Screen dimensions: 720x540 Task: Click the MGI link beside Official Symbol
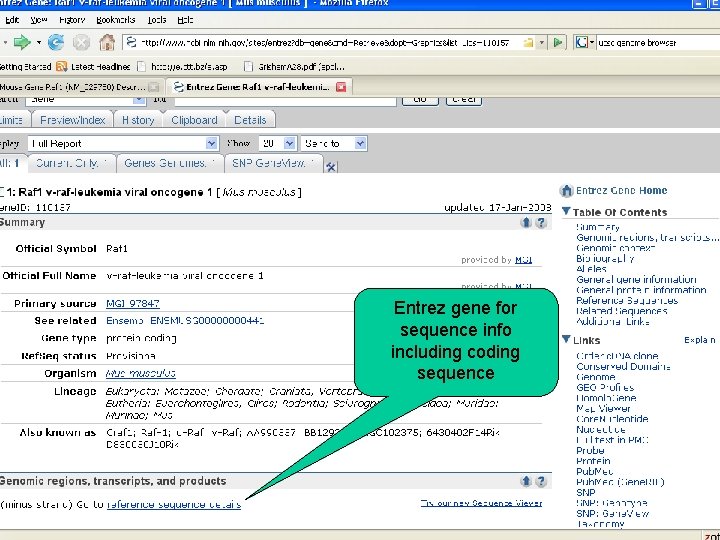point(523,260)
